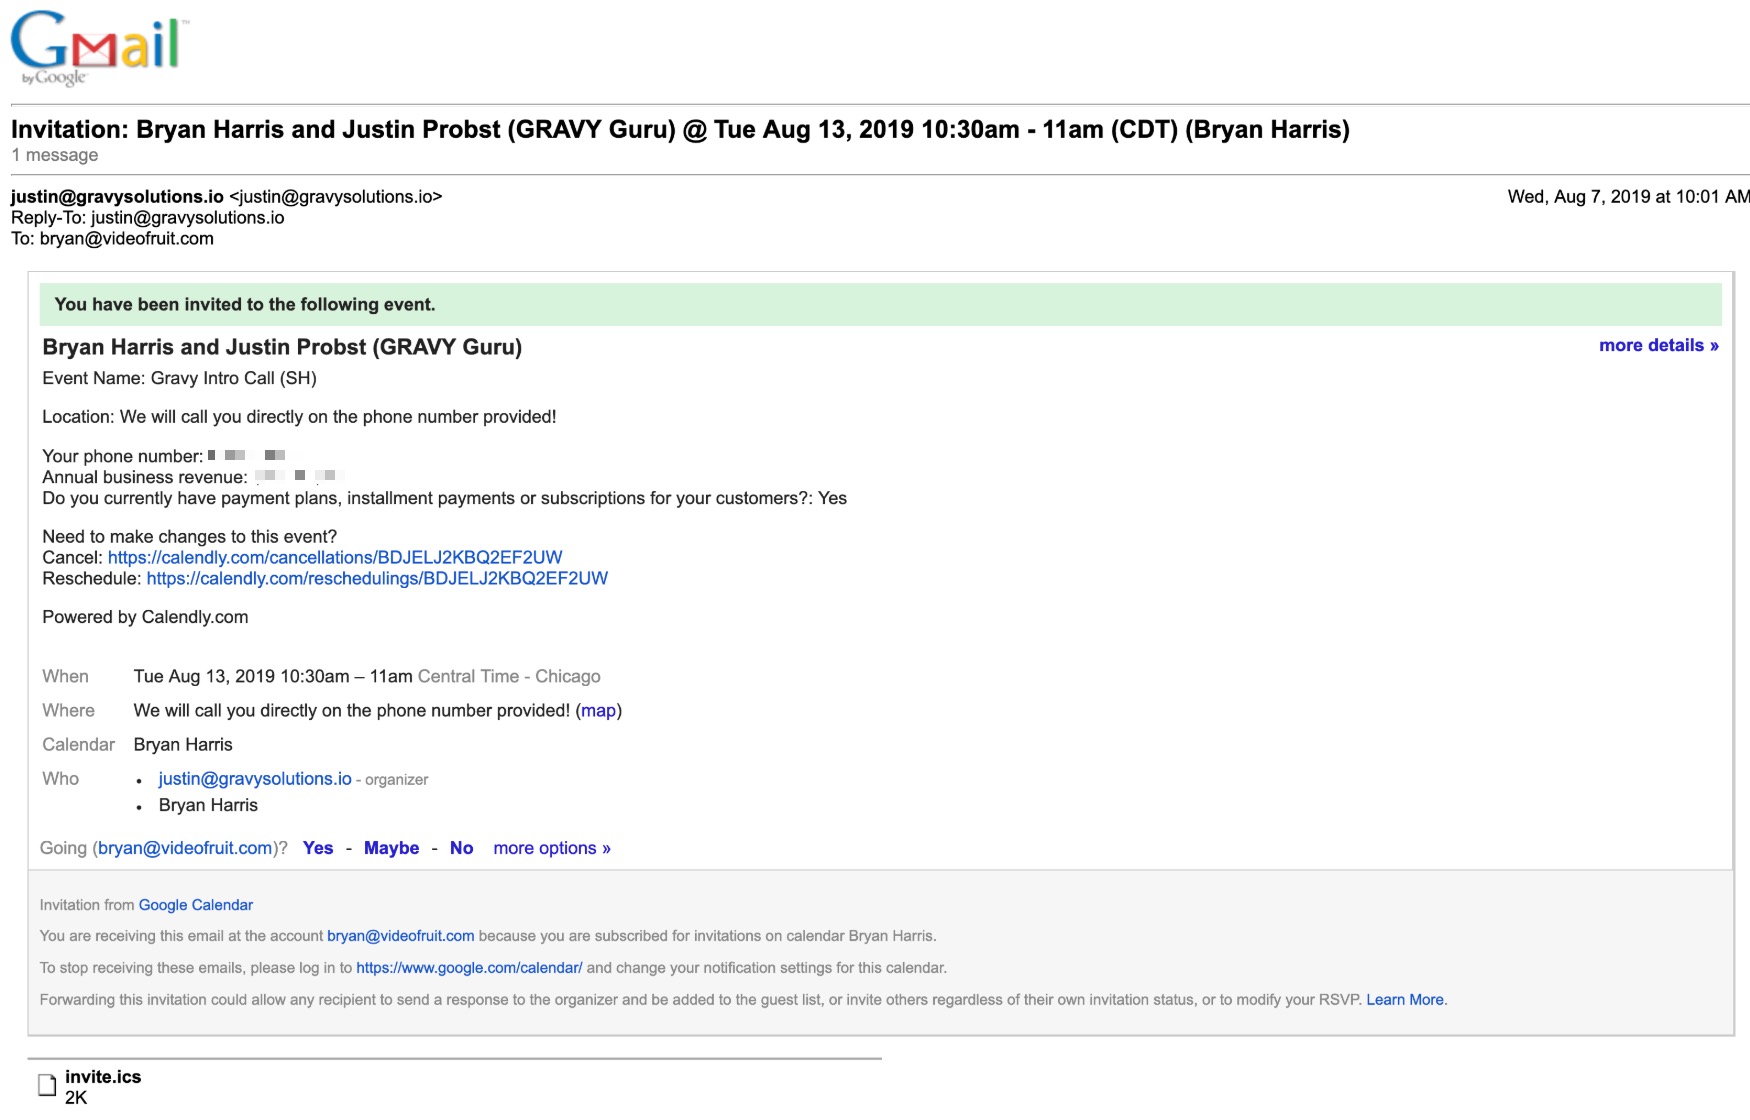
Task: Click 'Central Time - Chicago' text
Action: coord(509,676)
